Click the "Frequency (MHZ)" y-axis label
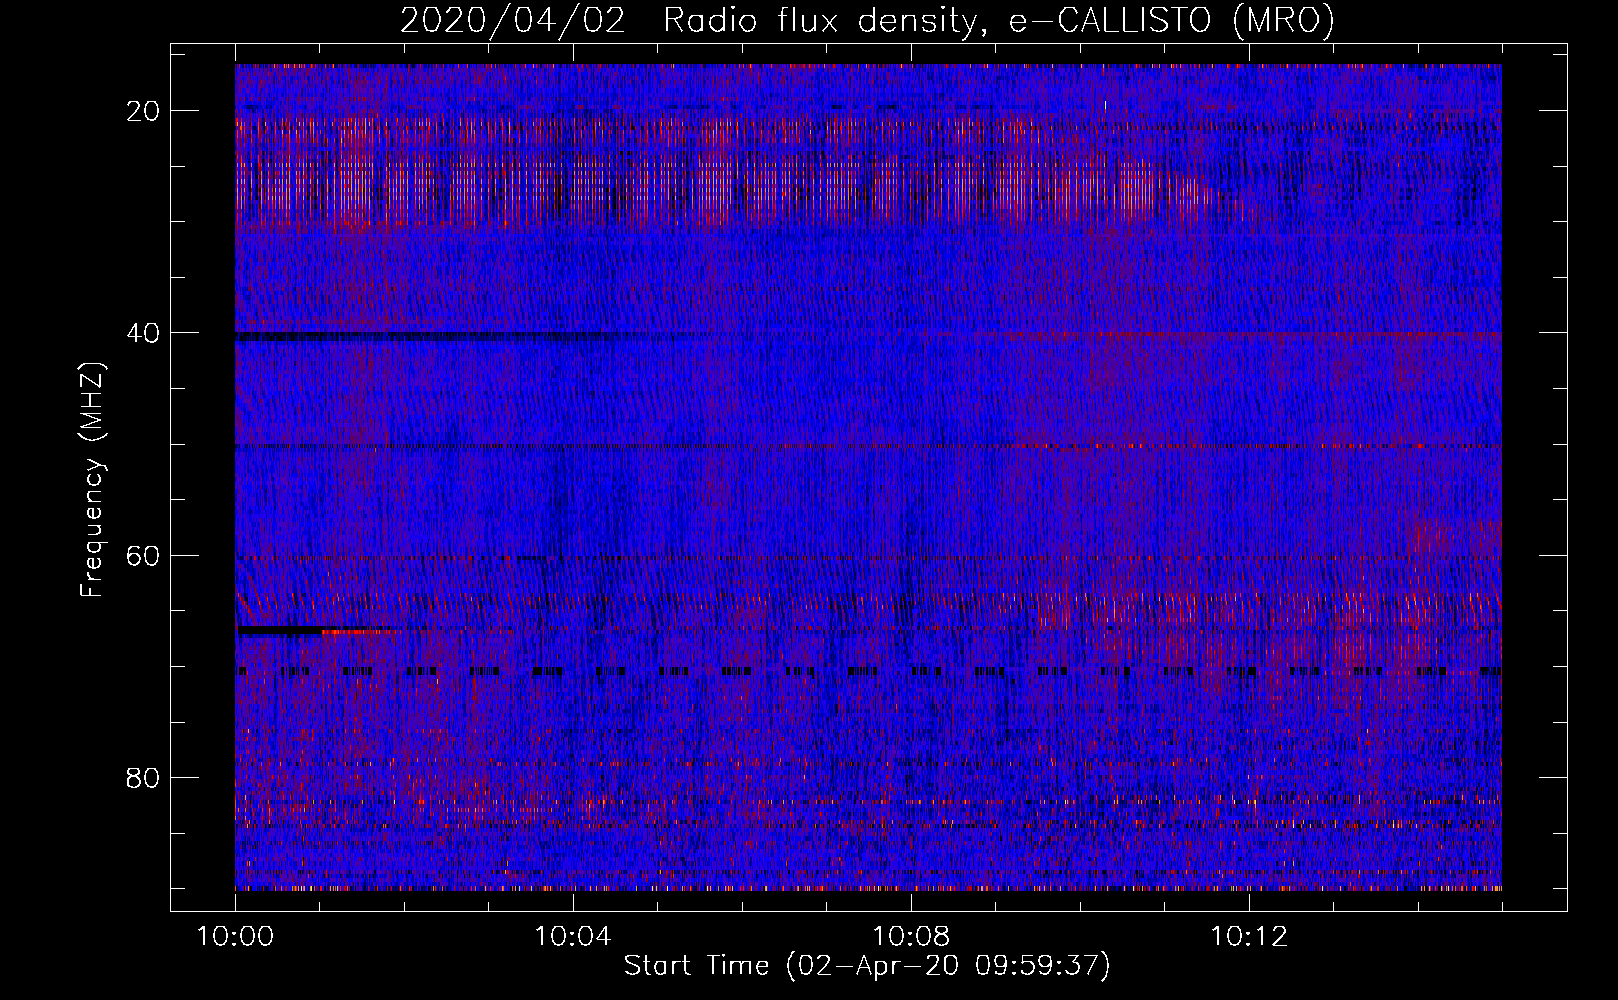 (92, 480)
